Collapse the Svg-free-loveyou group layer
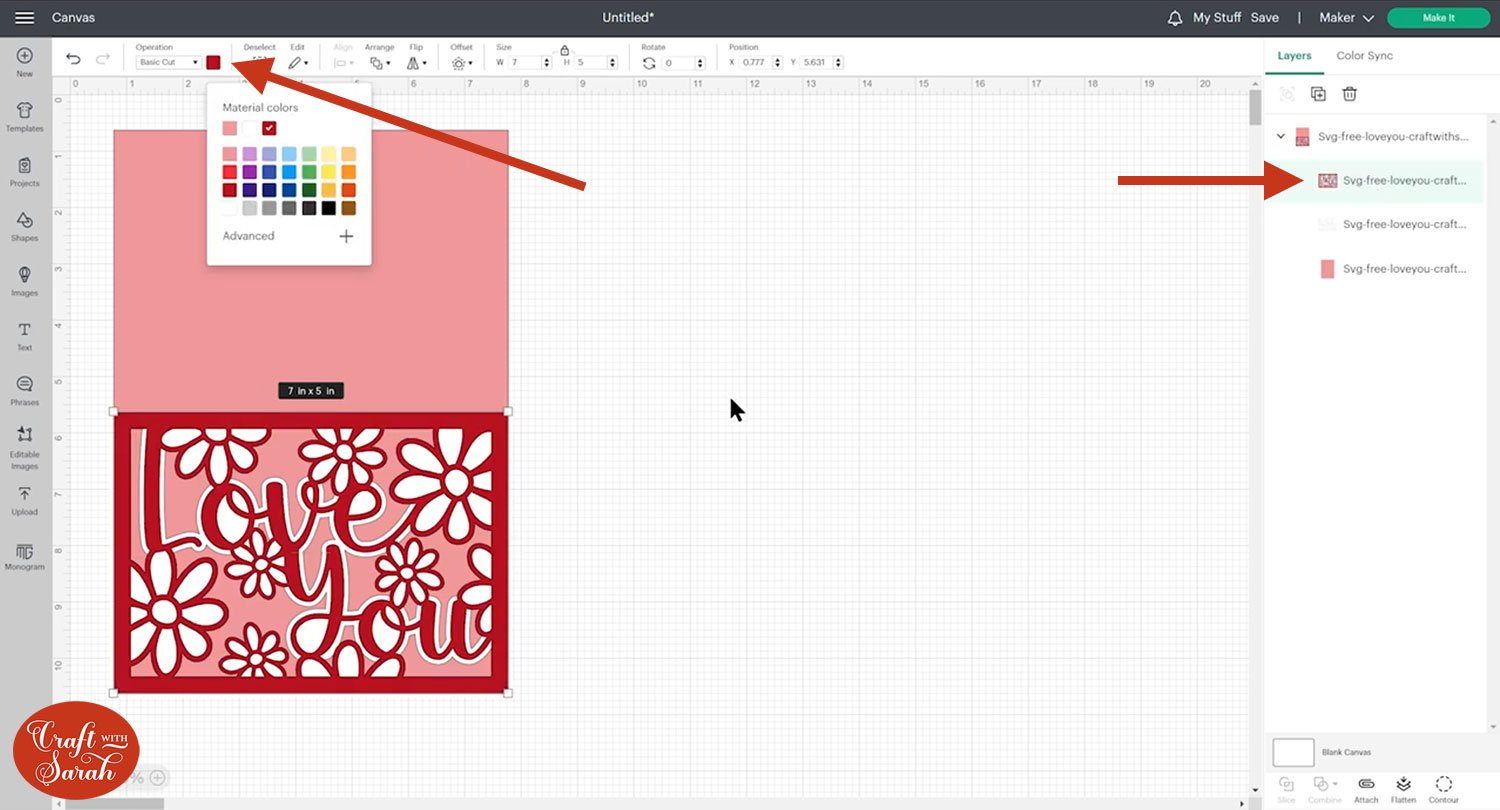The height and width of the screenshot is (810, 1500). pos(1281,136)
